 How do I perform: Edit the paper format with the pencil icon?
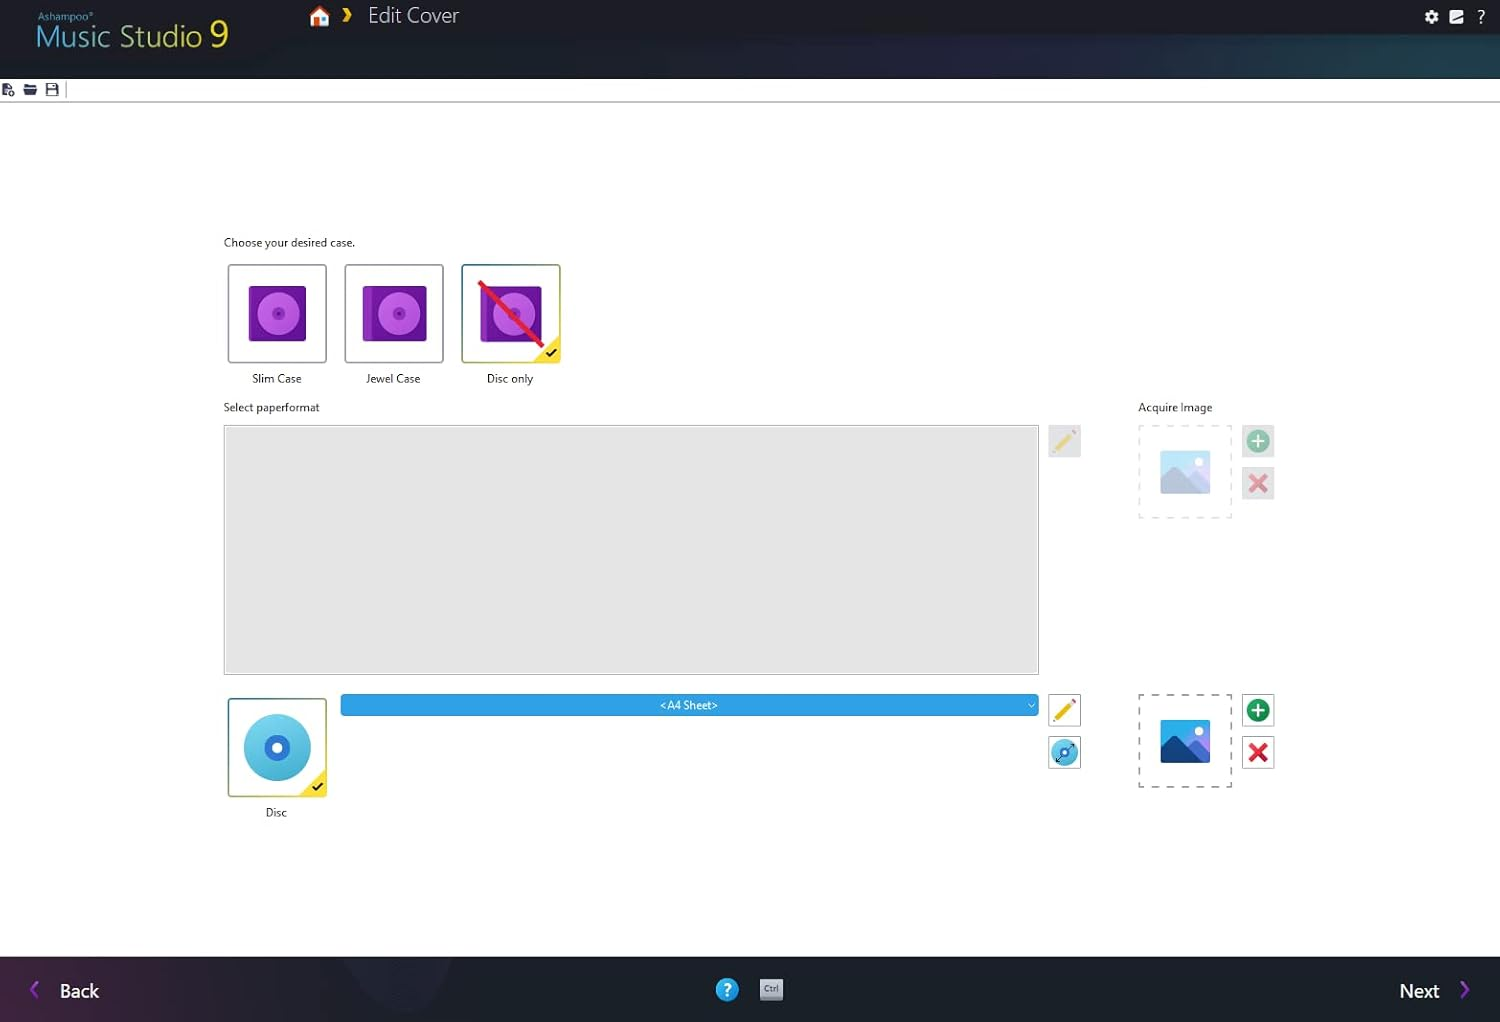[x=1064, y=441]
